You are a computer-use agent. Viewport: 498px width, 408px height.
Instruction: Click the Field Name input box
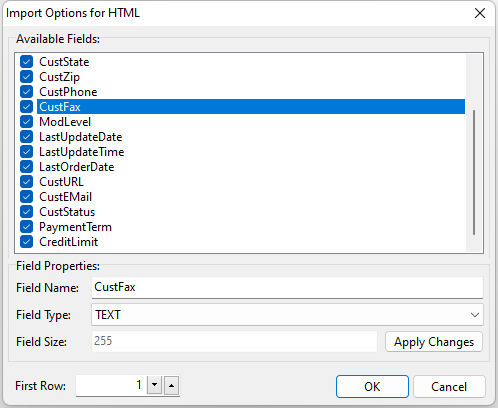point(287,287)
